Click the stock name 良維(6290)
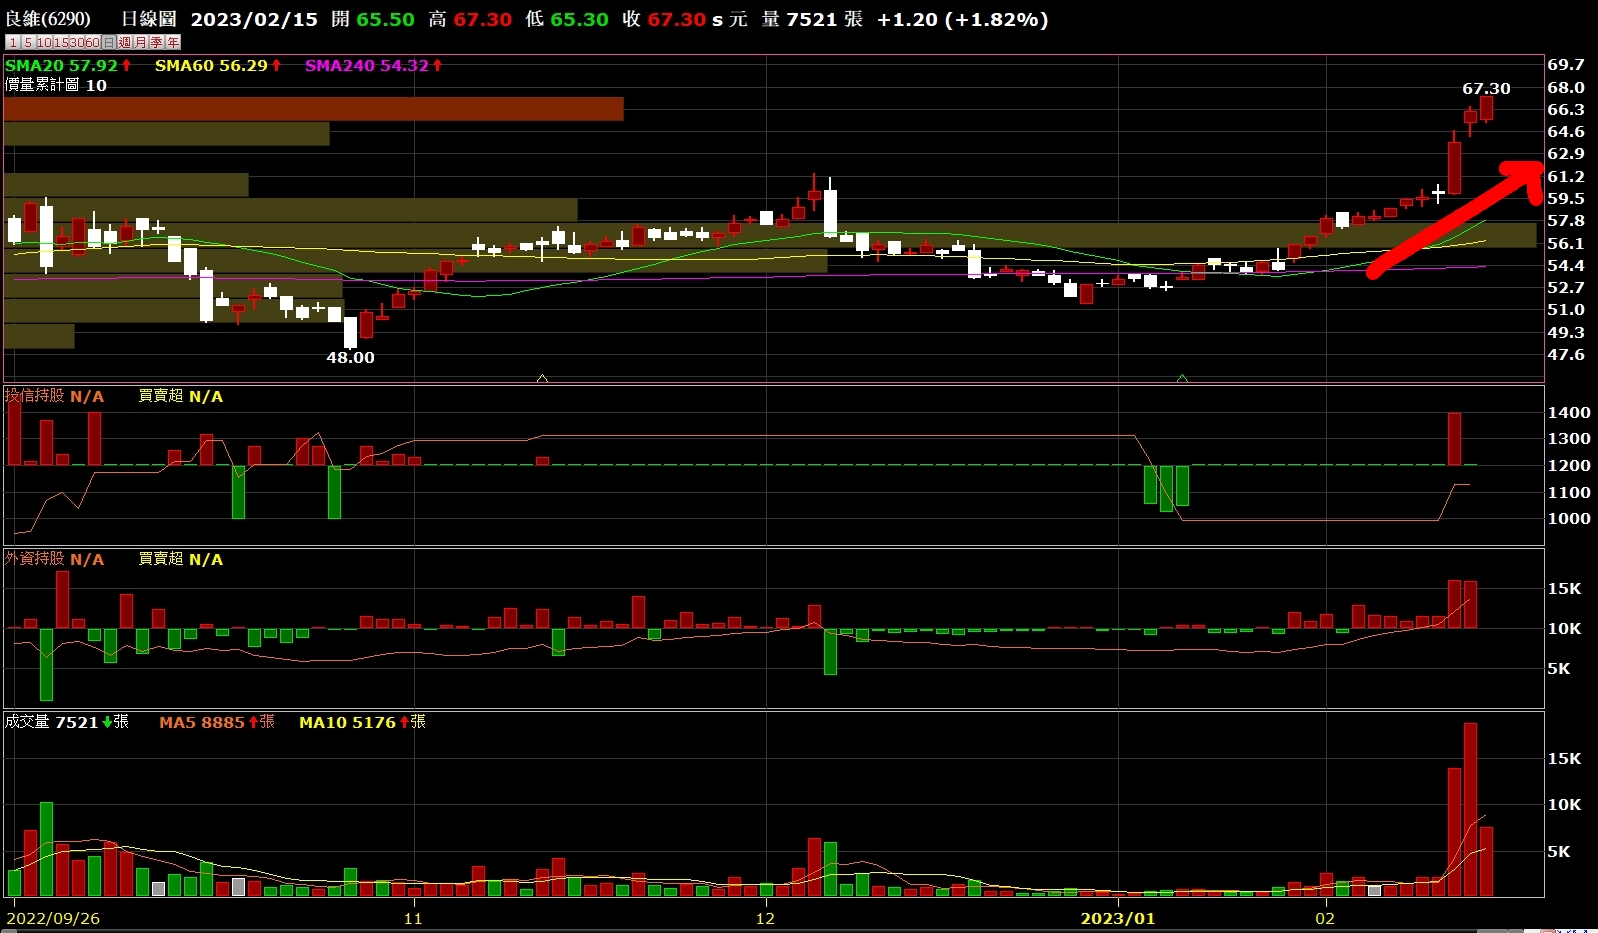This screenshot has width=1598, height=933. click(x=47, y=19)
